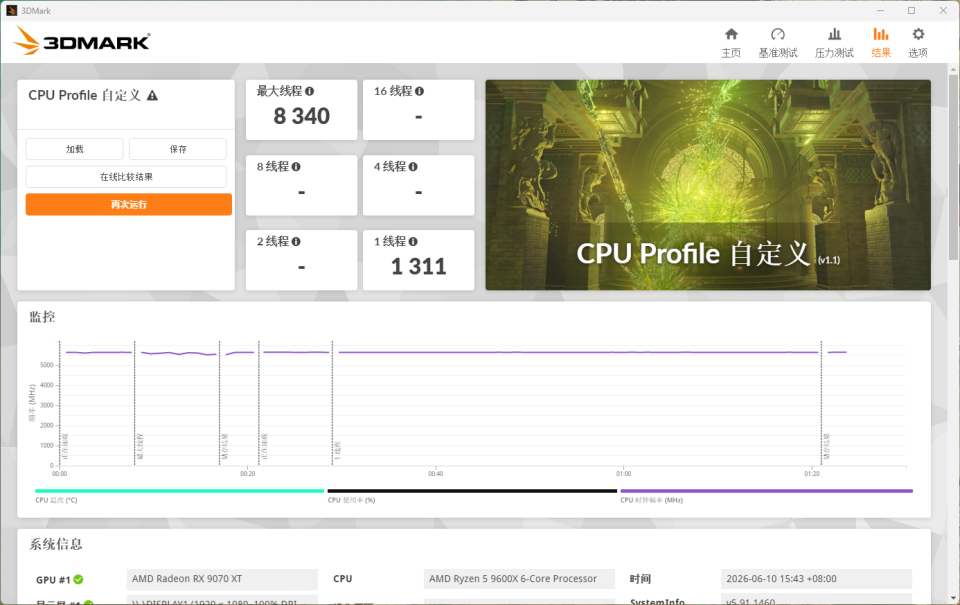
Task: Click the vertical scrollbar on the right
Action: click(953, 167)
